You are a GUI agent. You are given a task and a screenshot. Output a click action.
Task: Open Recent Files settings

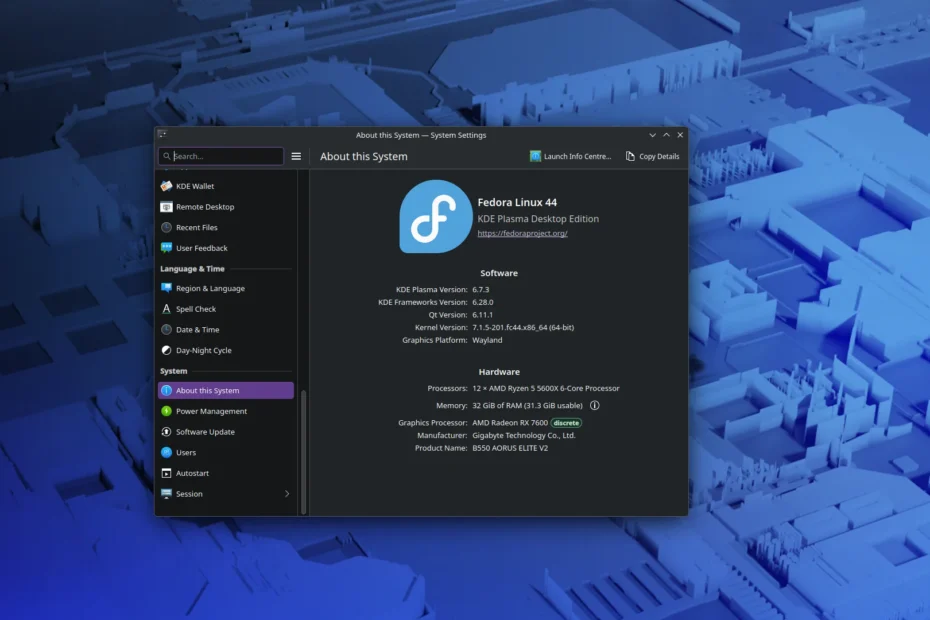(x=225, y=227)
